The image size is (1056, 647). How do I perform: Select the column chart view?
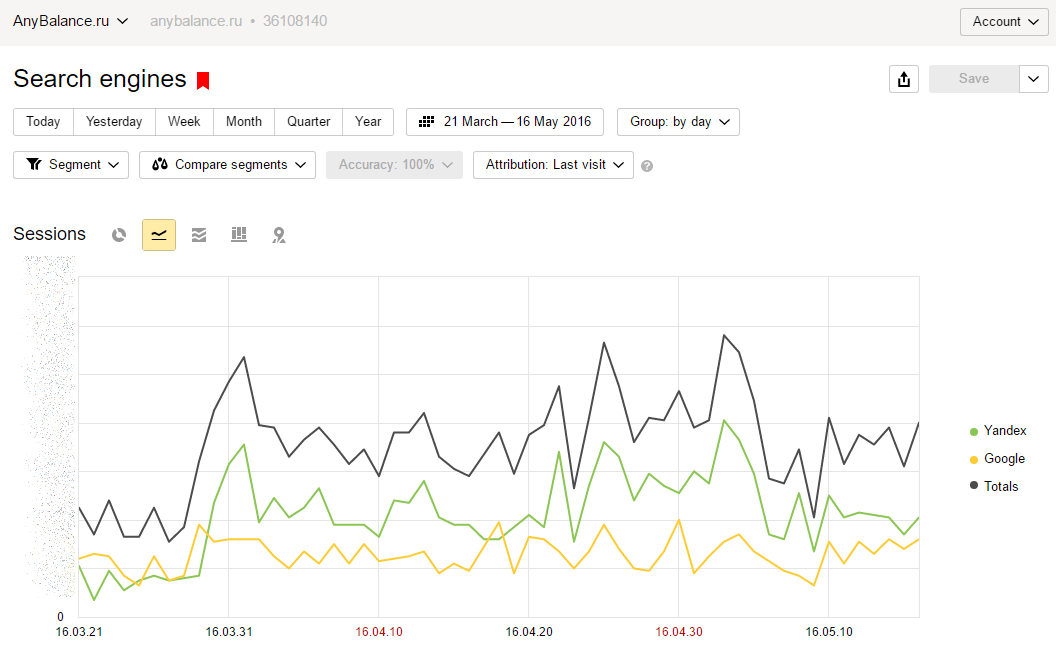(x=239, y=235)
